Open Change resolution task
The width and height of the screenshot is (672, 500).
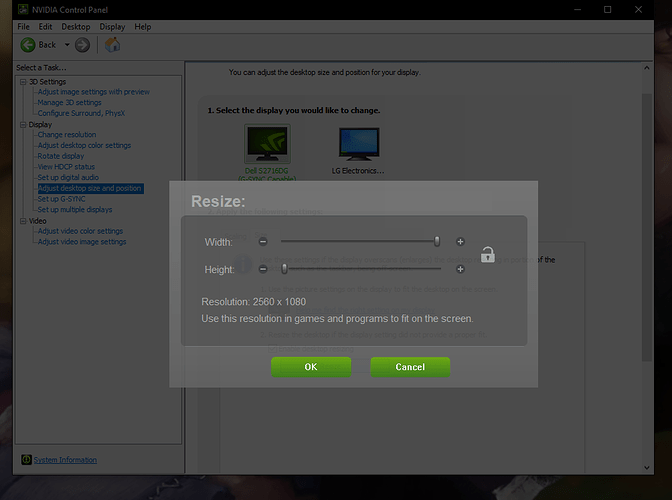[x=67, y=135]
